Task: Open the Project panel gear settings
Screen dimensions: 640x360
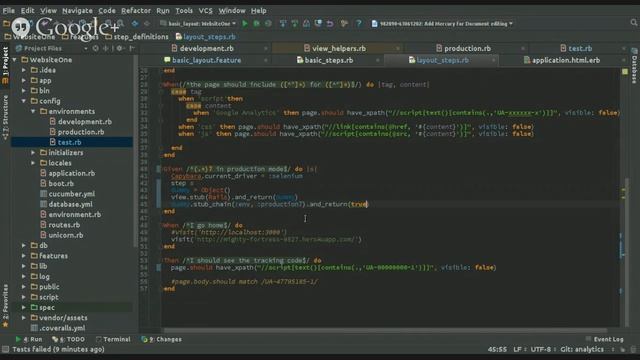Action: click(x=119, y=48)
